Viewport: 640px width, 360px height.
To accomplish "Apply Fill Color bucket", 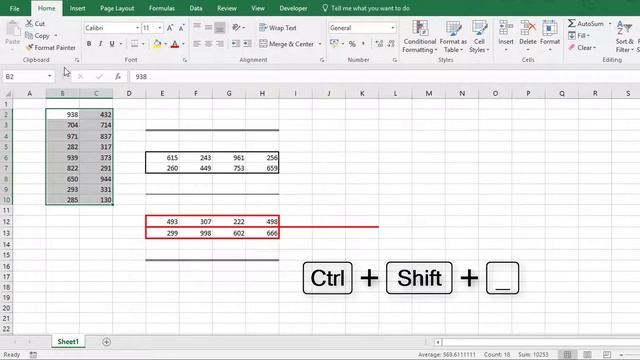I will [x=157, y=44].
